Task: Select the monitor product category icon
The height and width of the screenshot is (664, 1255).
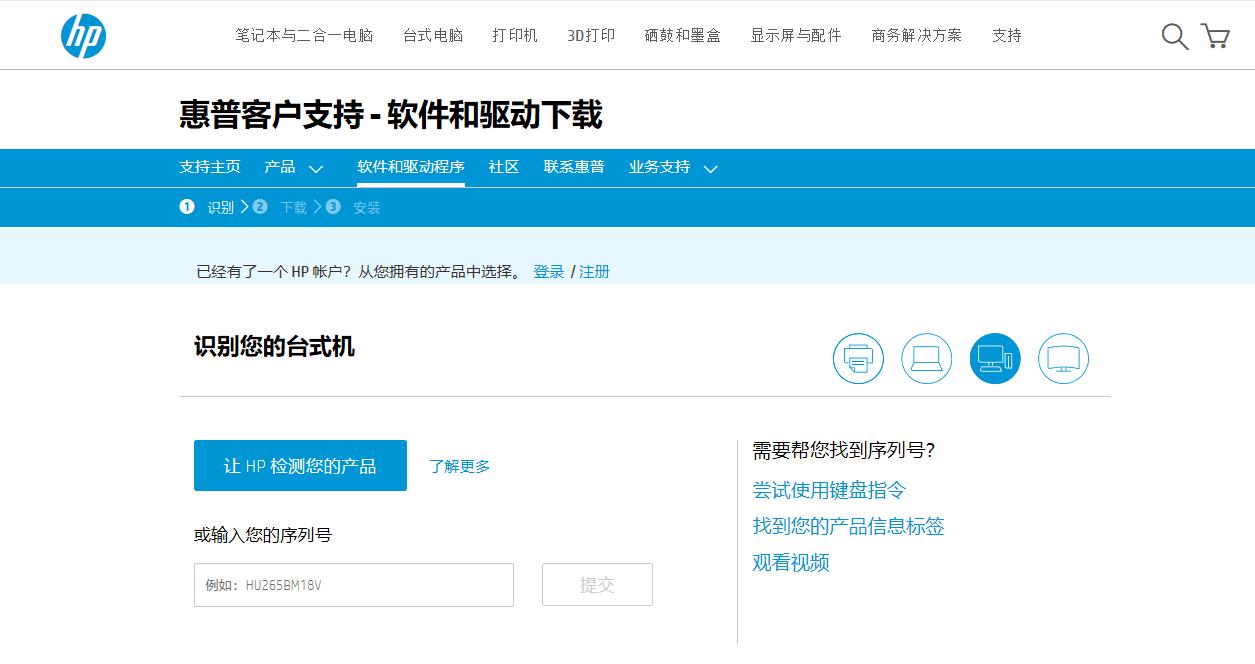Action: (x=1063, y=358)
